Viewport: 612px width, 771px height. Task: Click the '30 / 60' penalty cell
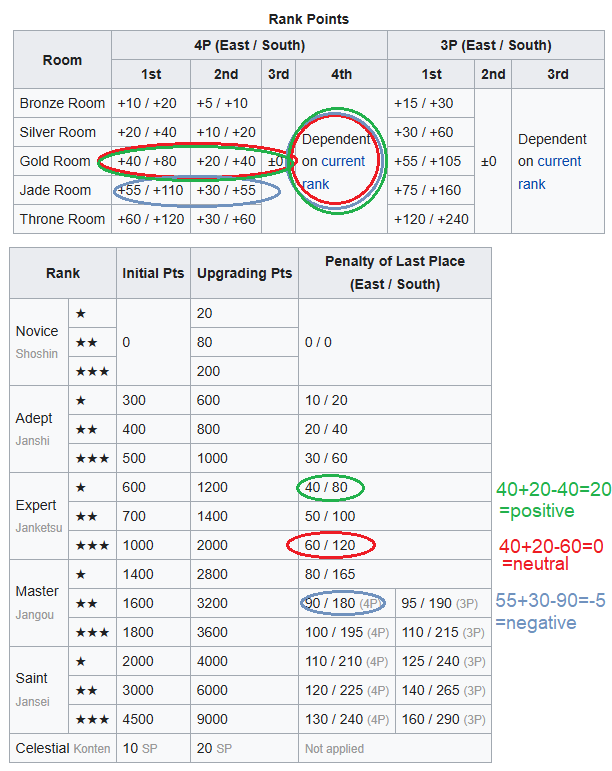[395, 458]
